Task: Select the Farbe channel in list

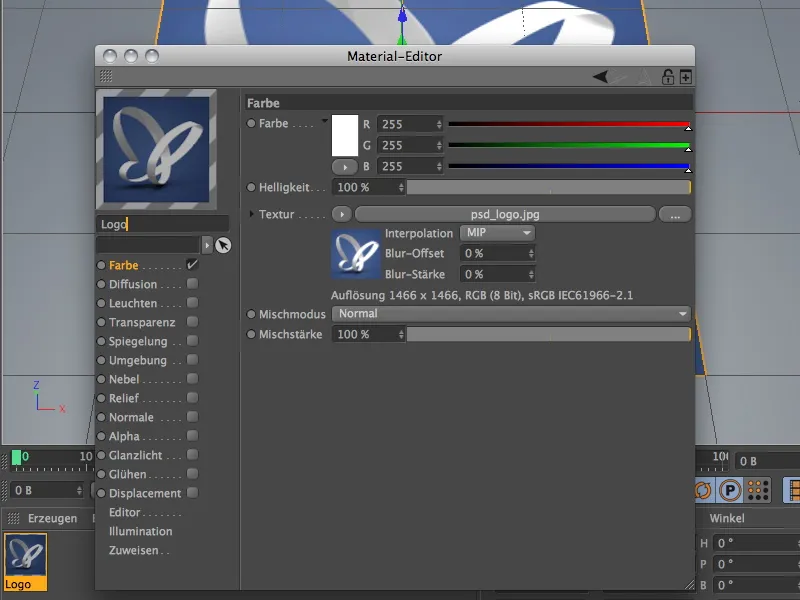Action: (123, 265)
